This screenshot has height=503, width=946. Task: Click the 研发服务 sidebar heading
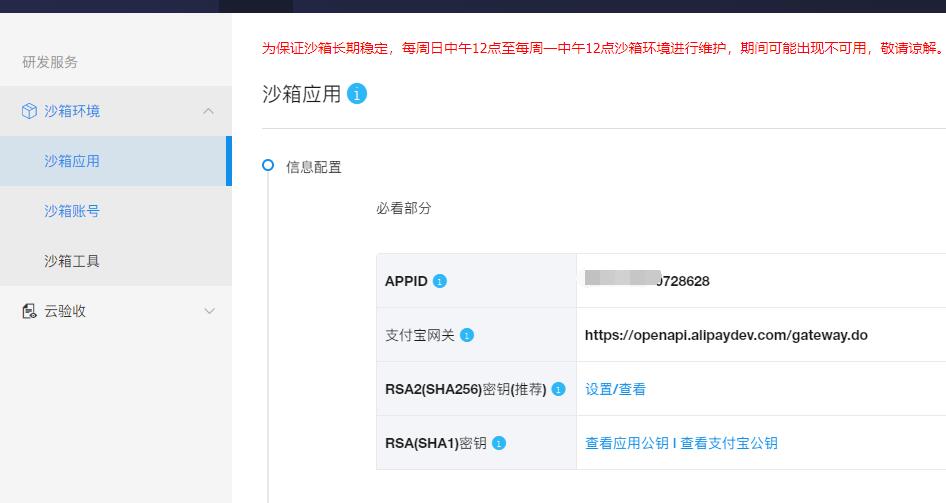point(50,62)
